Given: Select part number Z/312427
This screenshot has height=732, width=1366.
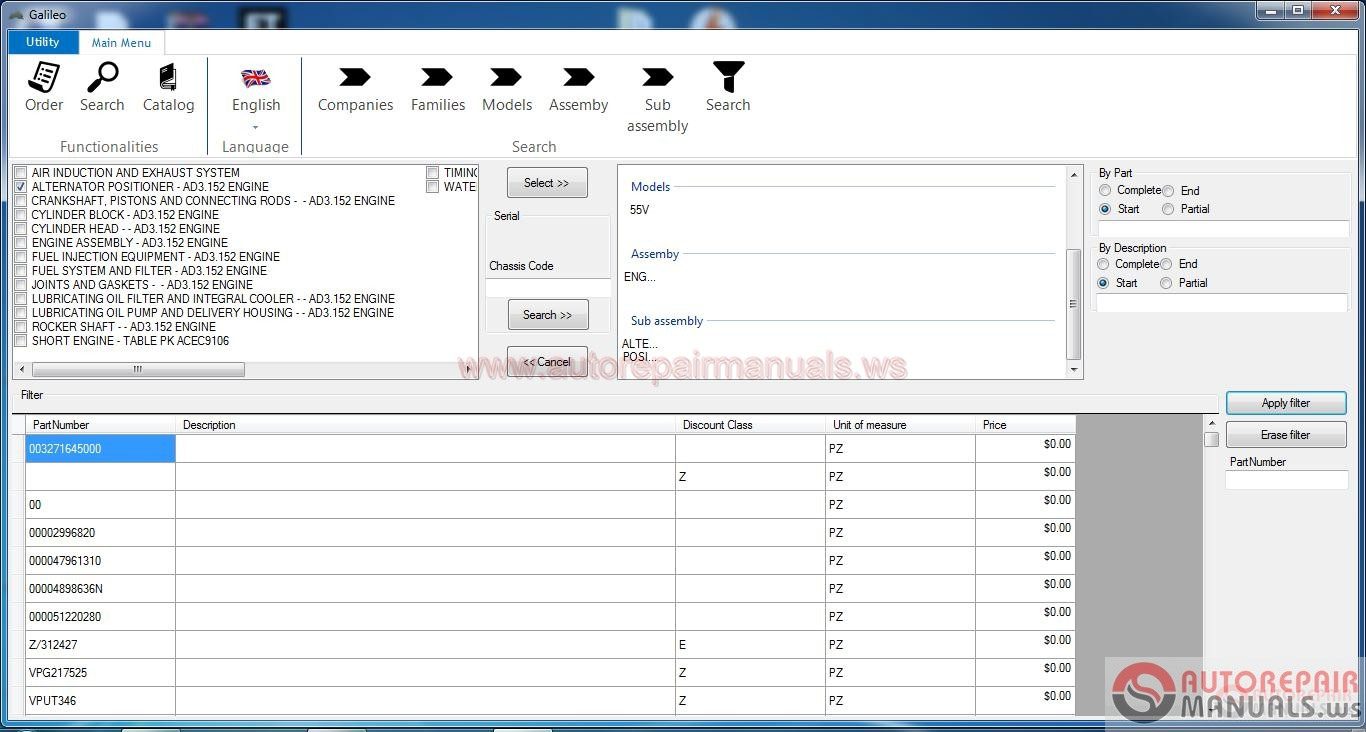Looking at the screenshot, I should 100,645.
